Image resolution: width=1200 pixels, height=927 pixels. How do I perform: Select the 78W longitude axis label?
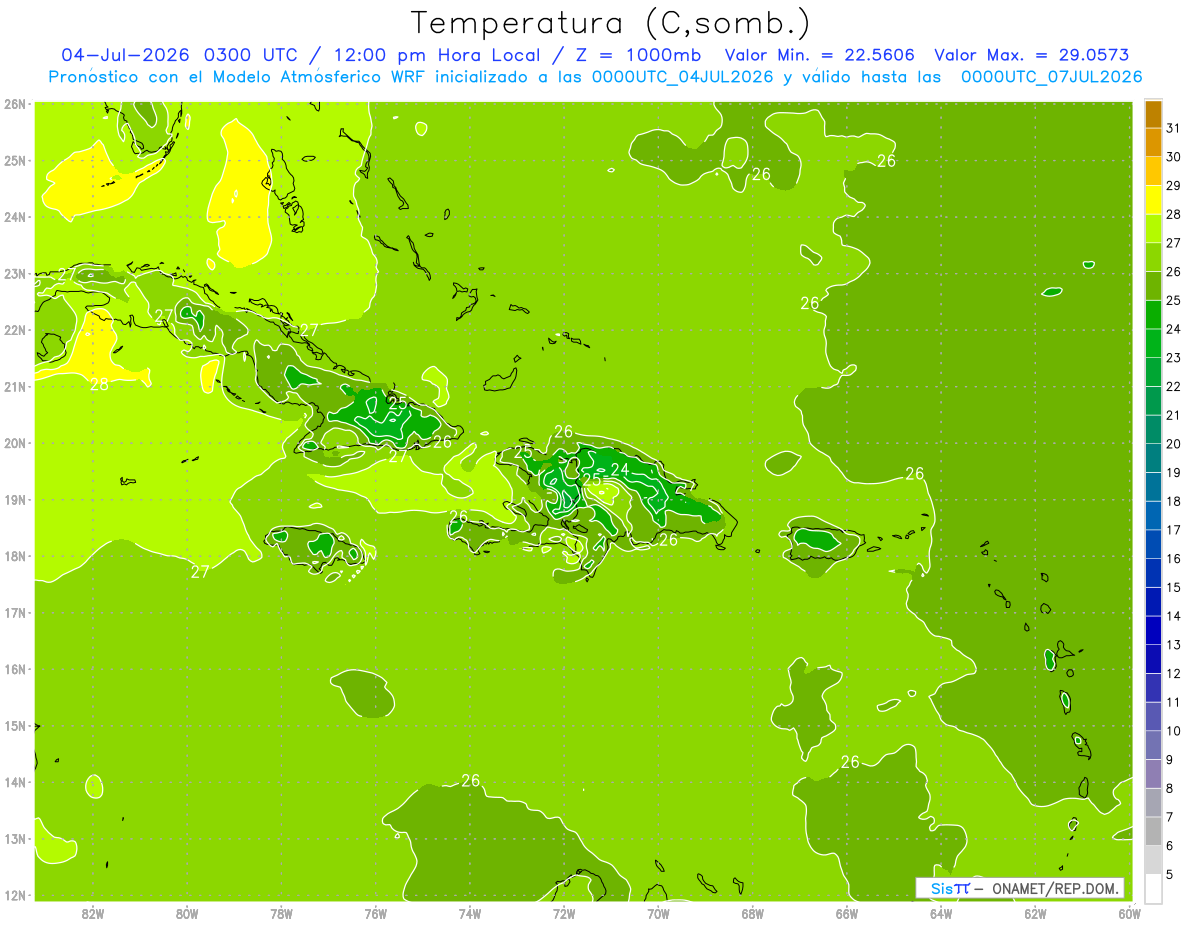(x=281, y=912)
